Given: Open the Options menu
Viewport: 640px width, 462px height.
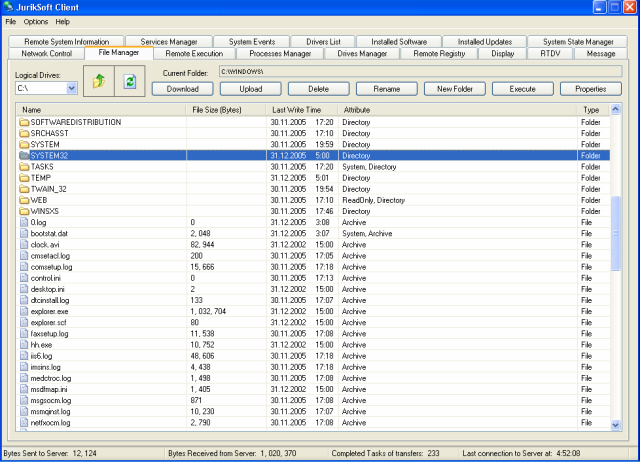Looking at the screenshot, I should (x=36, y=21).
